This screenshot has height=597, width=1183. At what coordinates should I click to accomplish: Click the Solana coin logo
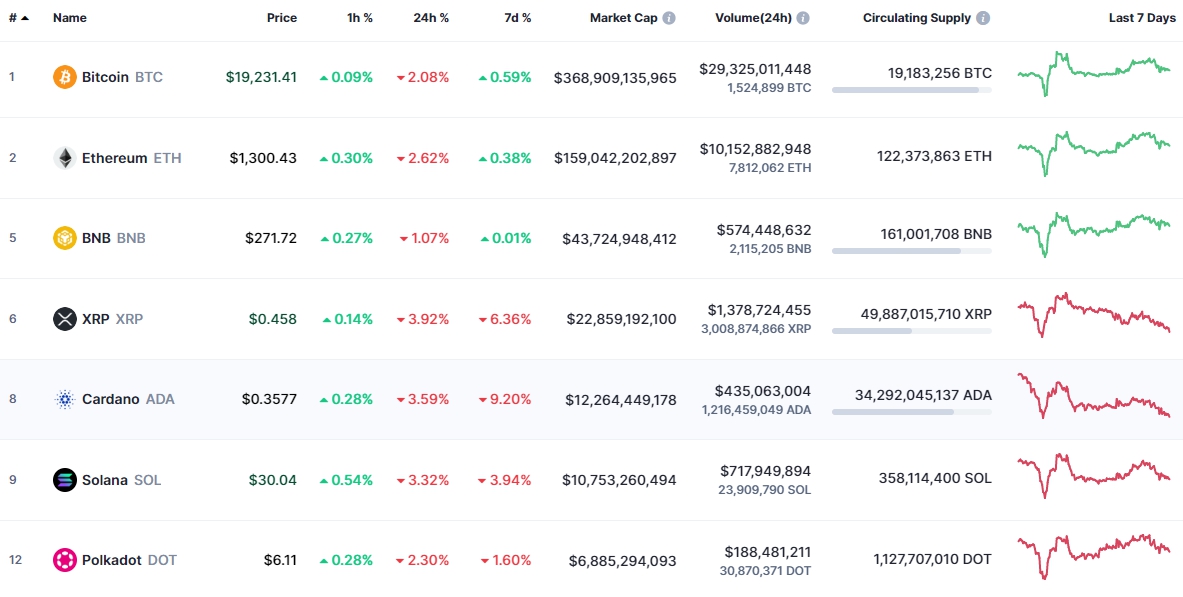65,480
